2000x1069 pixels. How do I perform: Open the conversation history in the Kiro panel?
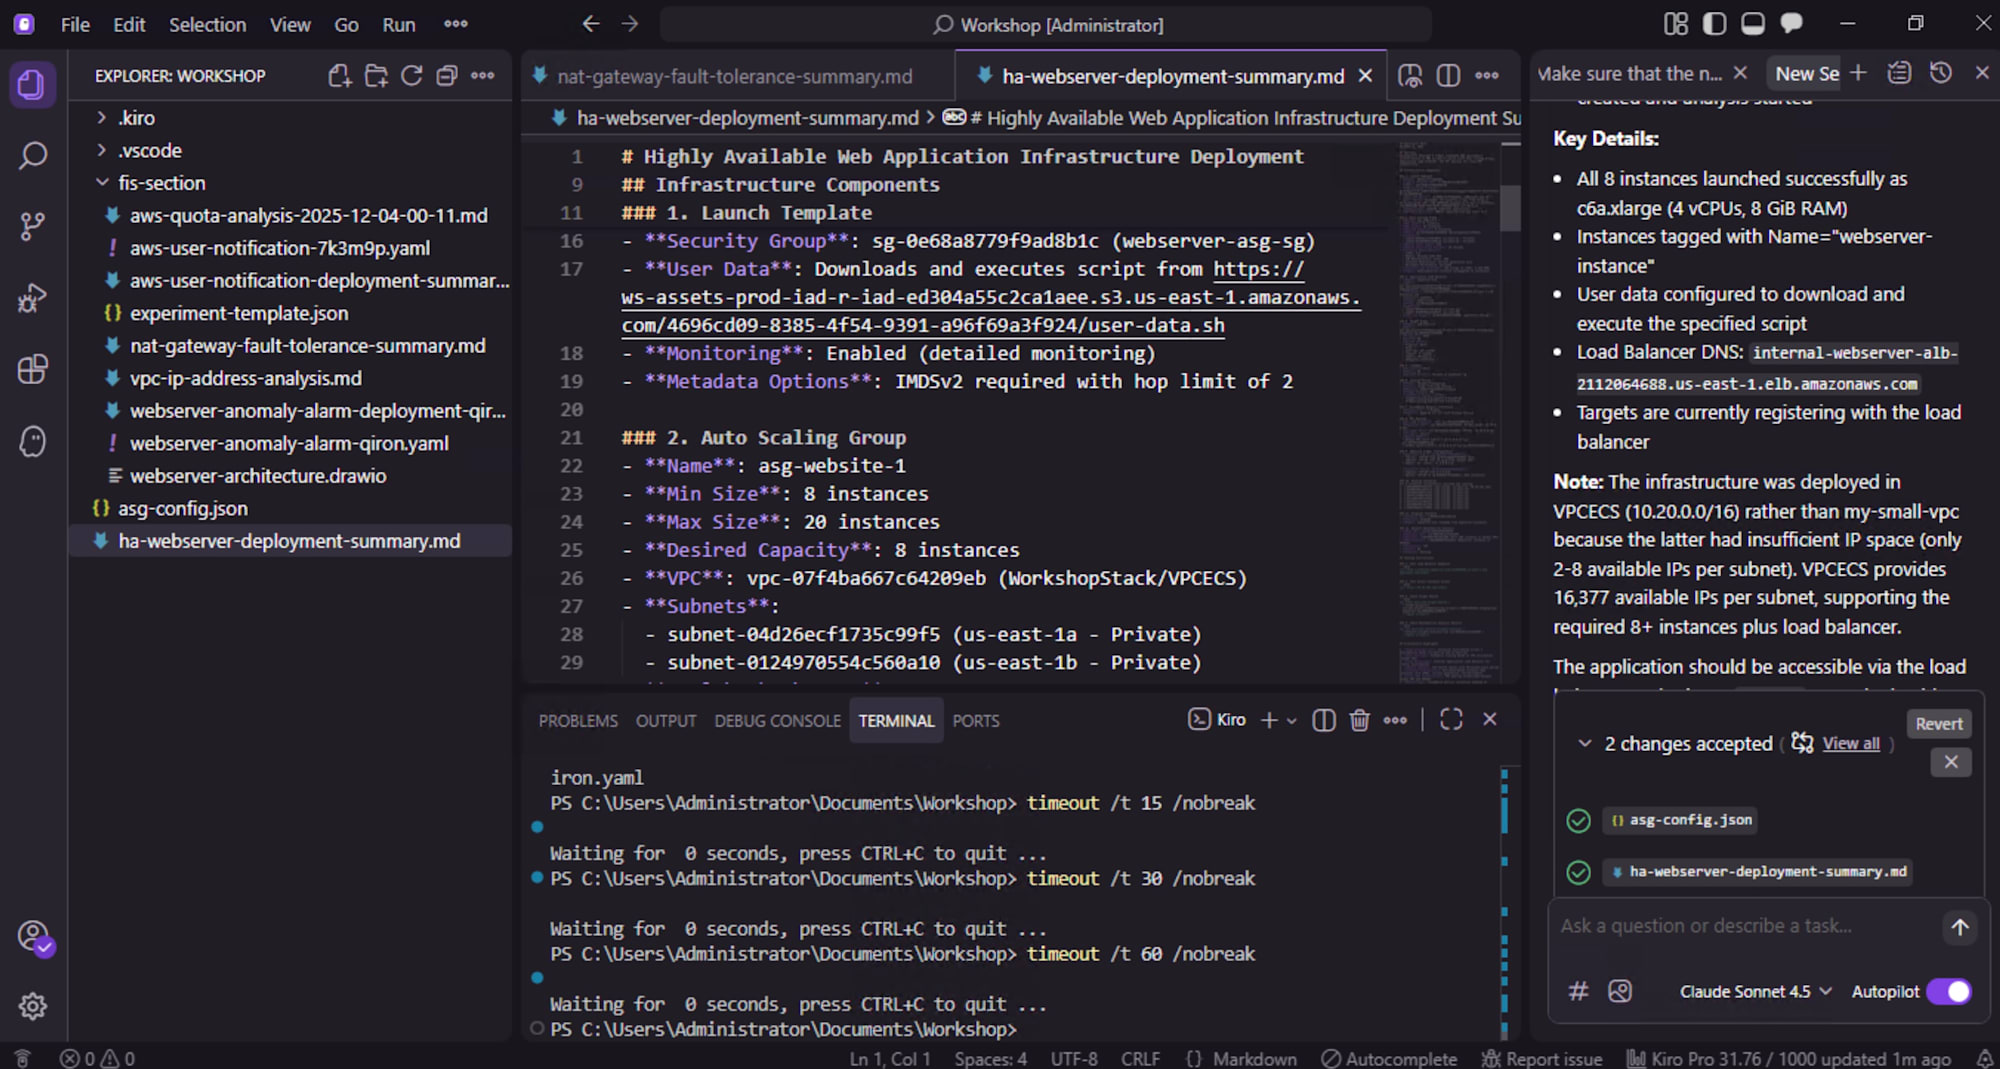[1941, 72]
